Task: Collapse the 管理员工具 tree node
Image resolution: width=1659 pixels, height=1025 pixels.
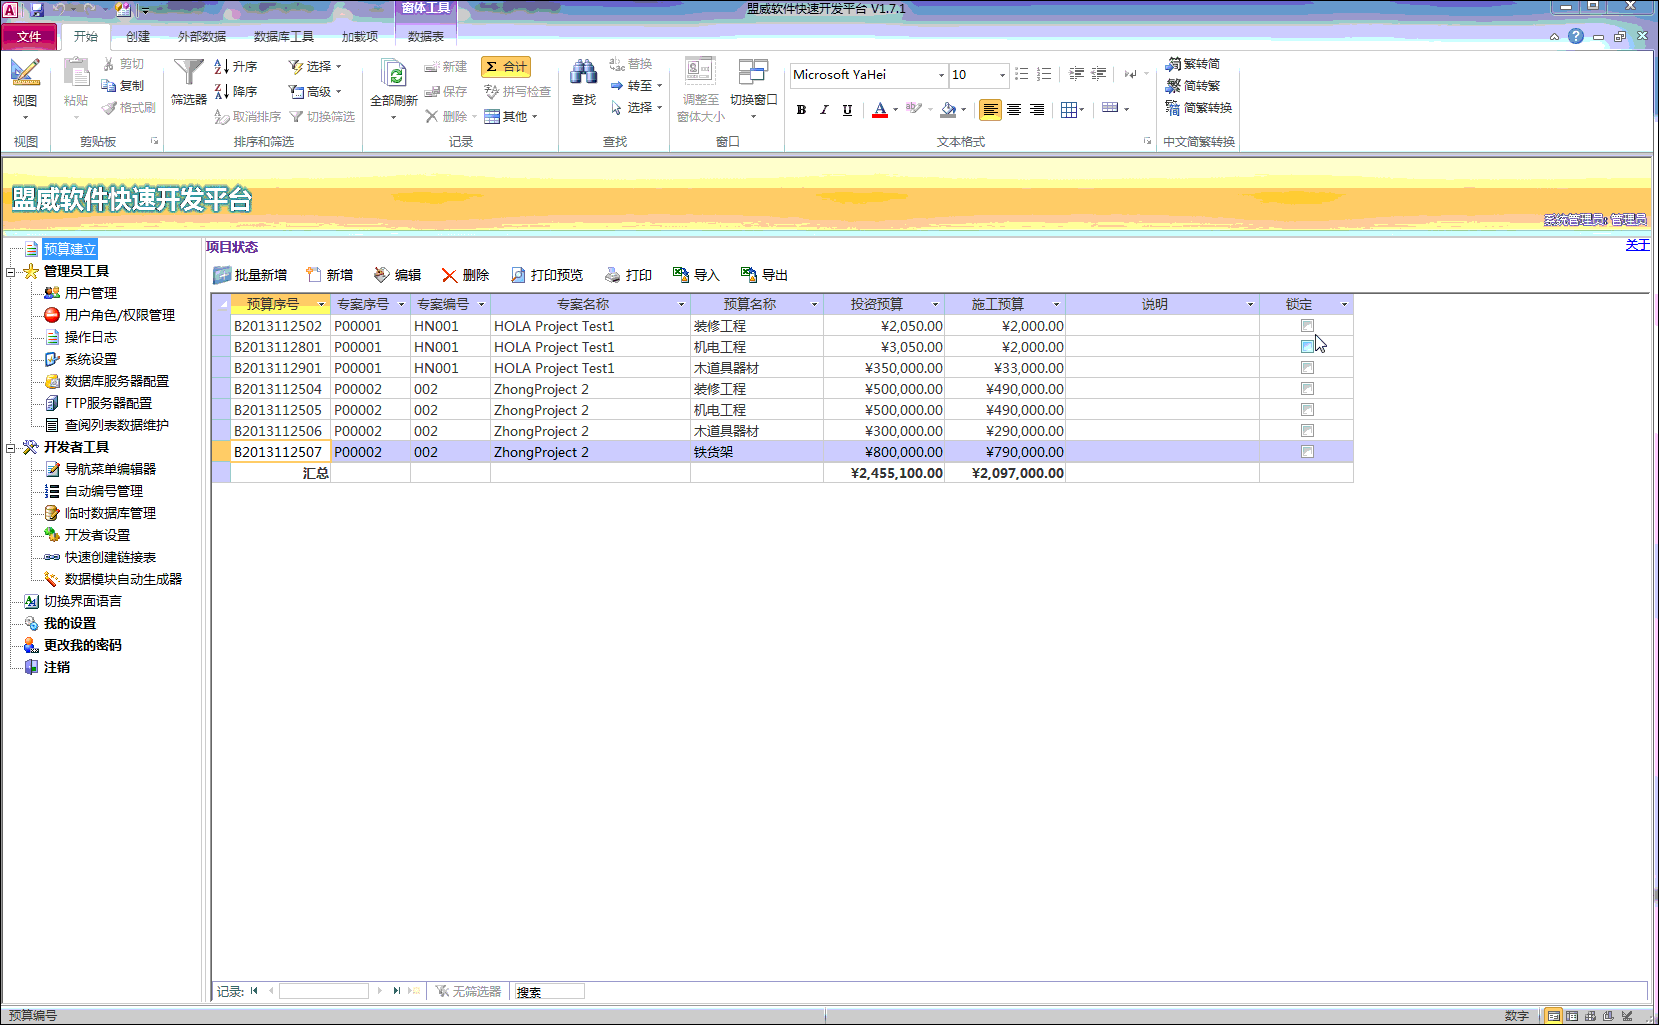Action: click(11, 271)
